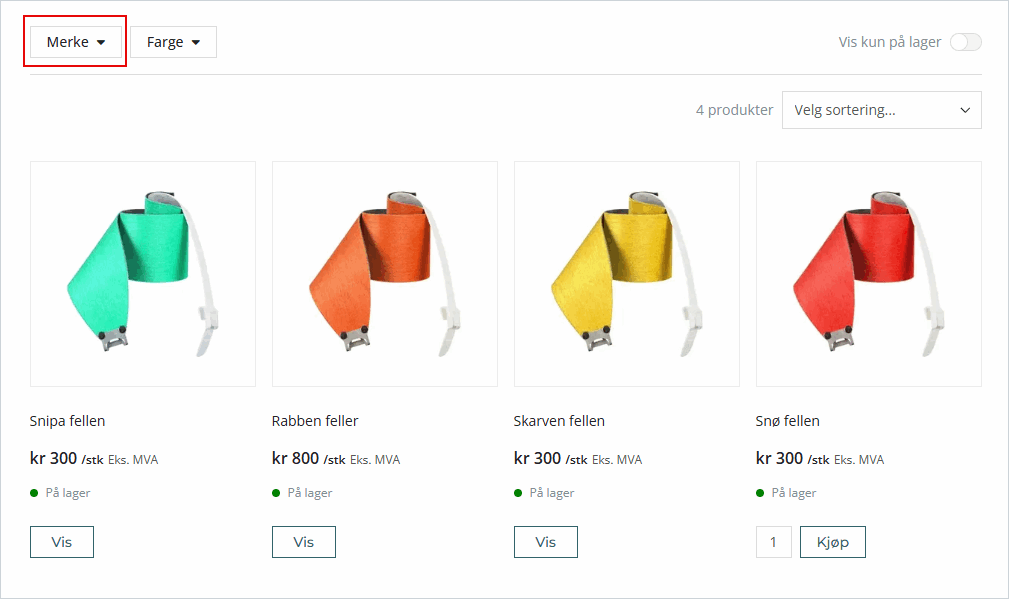The height and width of the screenshot is (599, 1009).
Task: Click the yellow Skarven fellen product image
Action: click(627, 274)
